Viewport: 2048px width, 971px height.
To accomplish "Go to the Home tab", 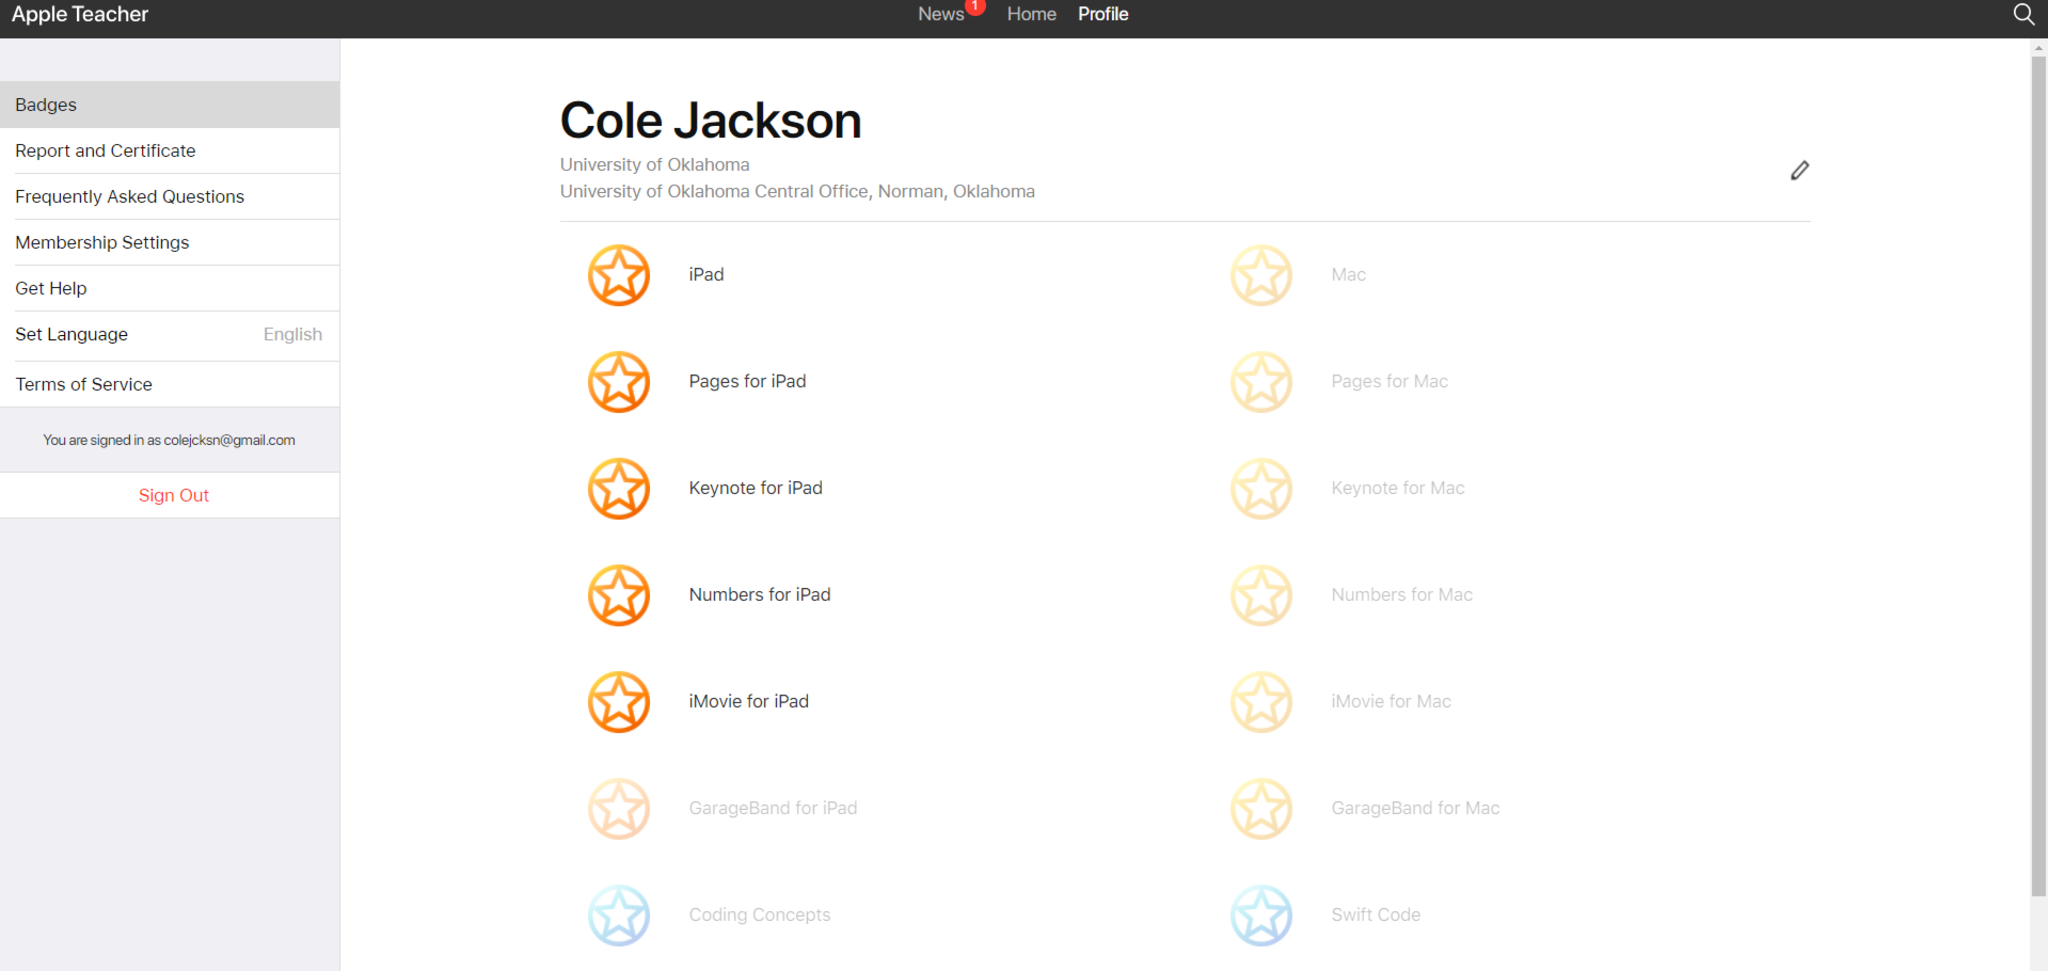I will (x=1031, y=14).
